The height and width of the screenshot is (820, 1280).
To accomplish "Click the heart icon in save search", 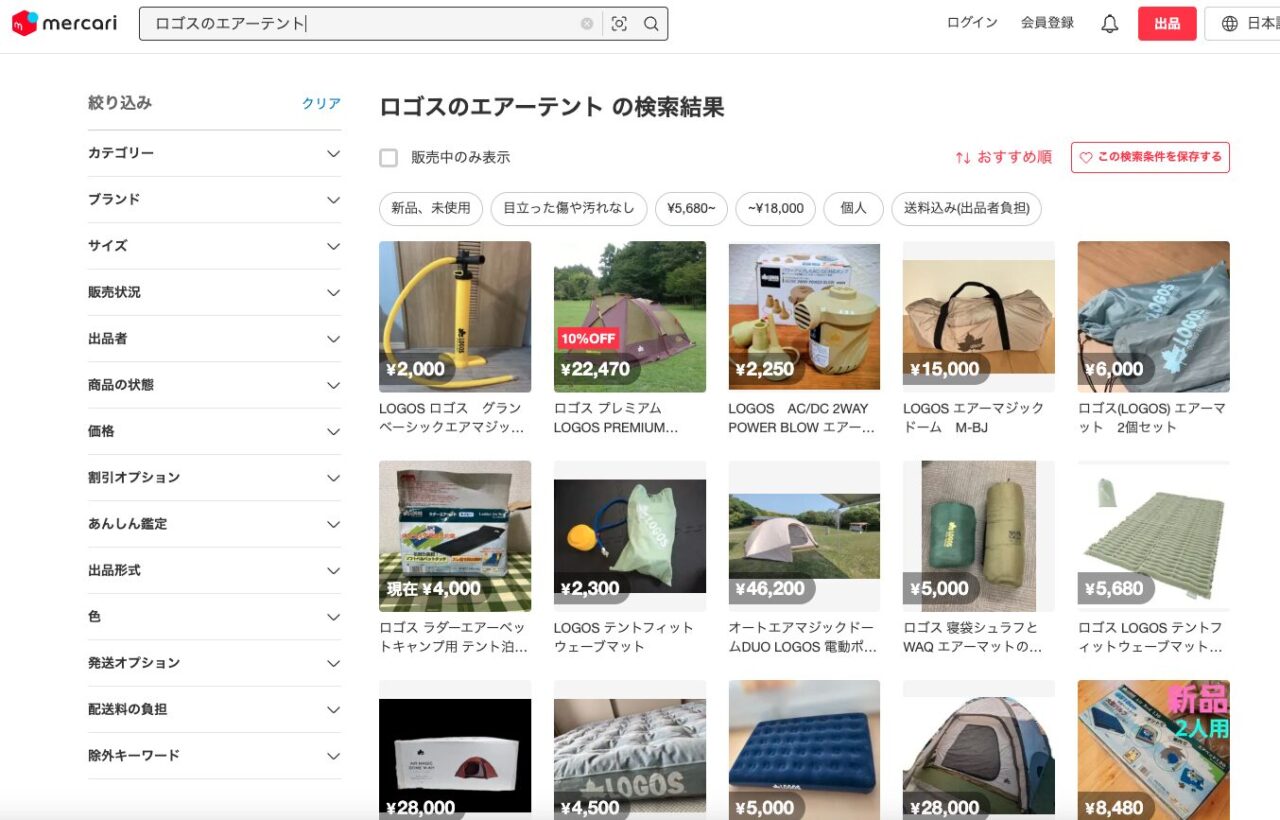I will [x=1086, y=157].
